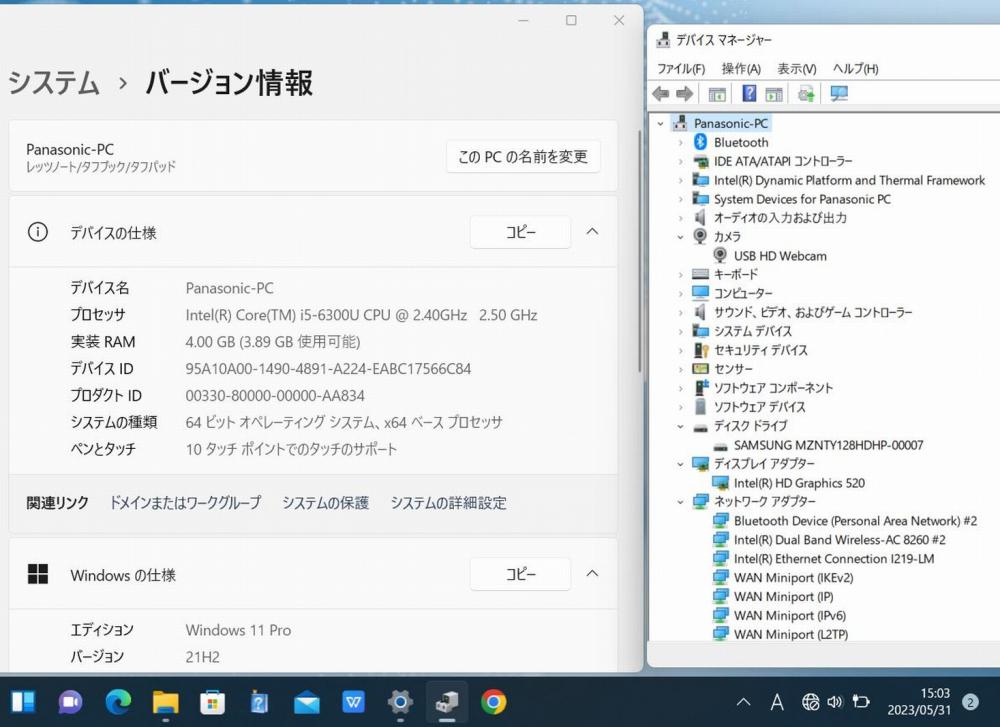The width and height of the screenshot is (1000, 727).
Task: Launch Microsoft Edge from the taskbar
Action: 118,702
